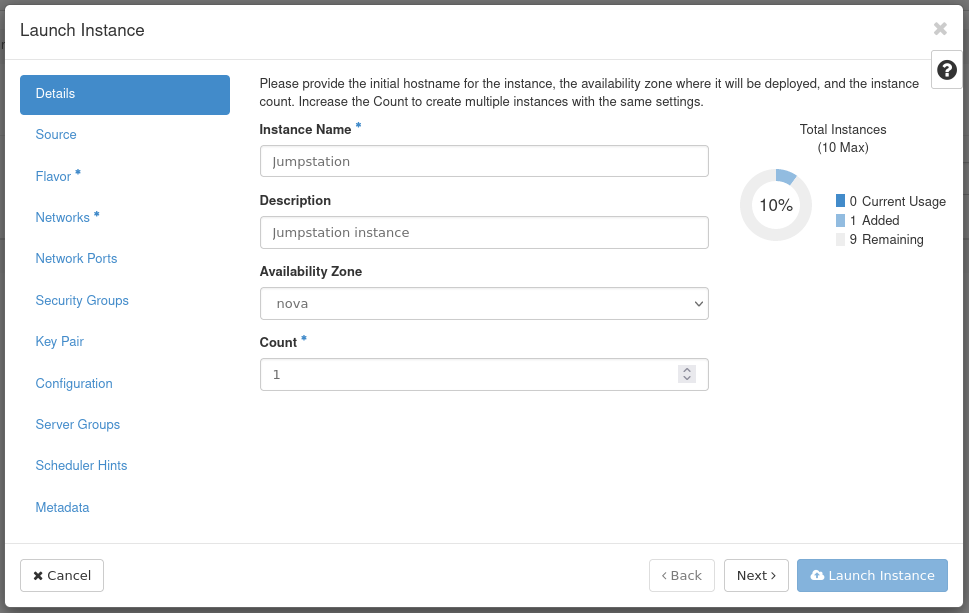Focus the Description text field
Viewport: 969px width, 613px height.
[x=484, y=232]
